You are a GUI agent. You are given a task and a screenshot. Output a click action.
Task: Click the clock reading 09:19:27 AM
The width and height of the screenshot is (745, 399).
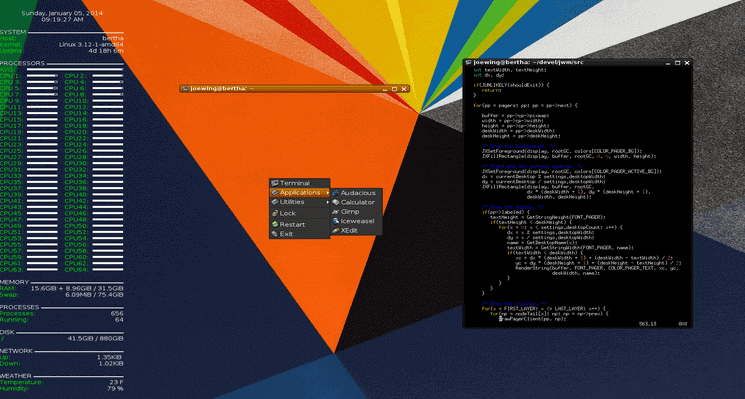pos(62,19)
